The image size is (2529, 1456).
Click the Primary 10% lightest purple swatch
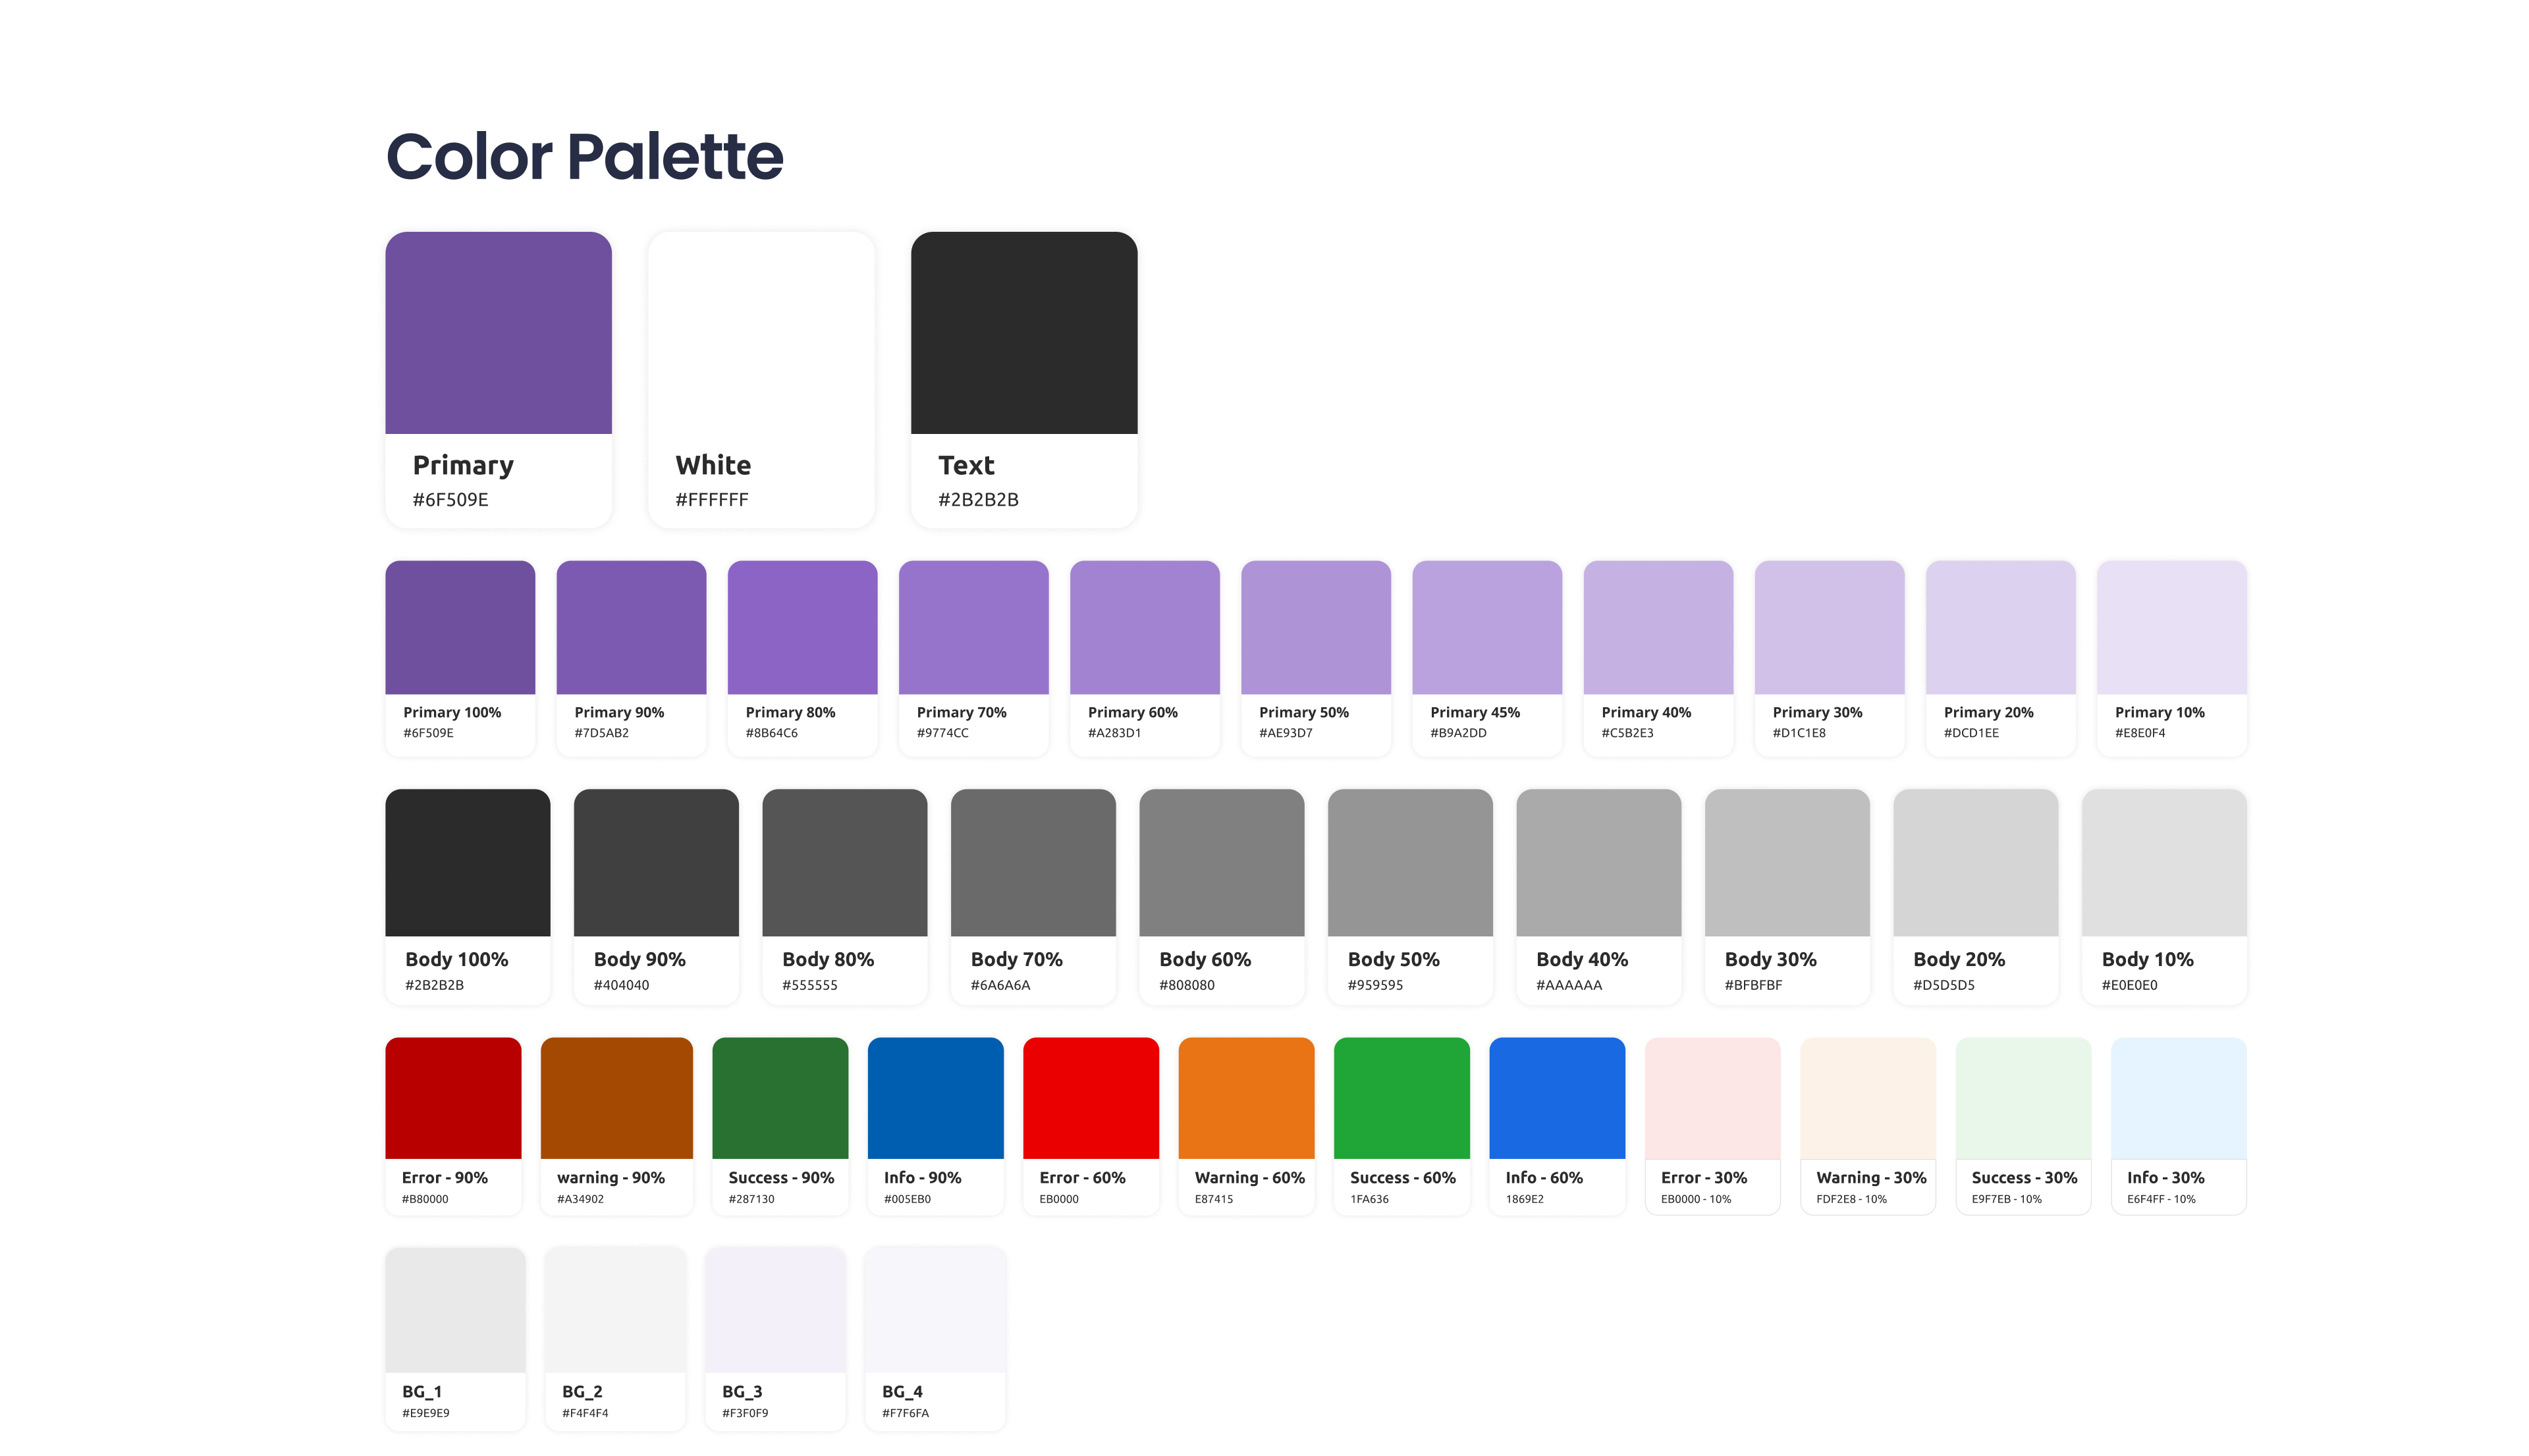pyautogui.click(x=2171, y=627)
